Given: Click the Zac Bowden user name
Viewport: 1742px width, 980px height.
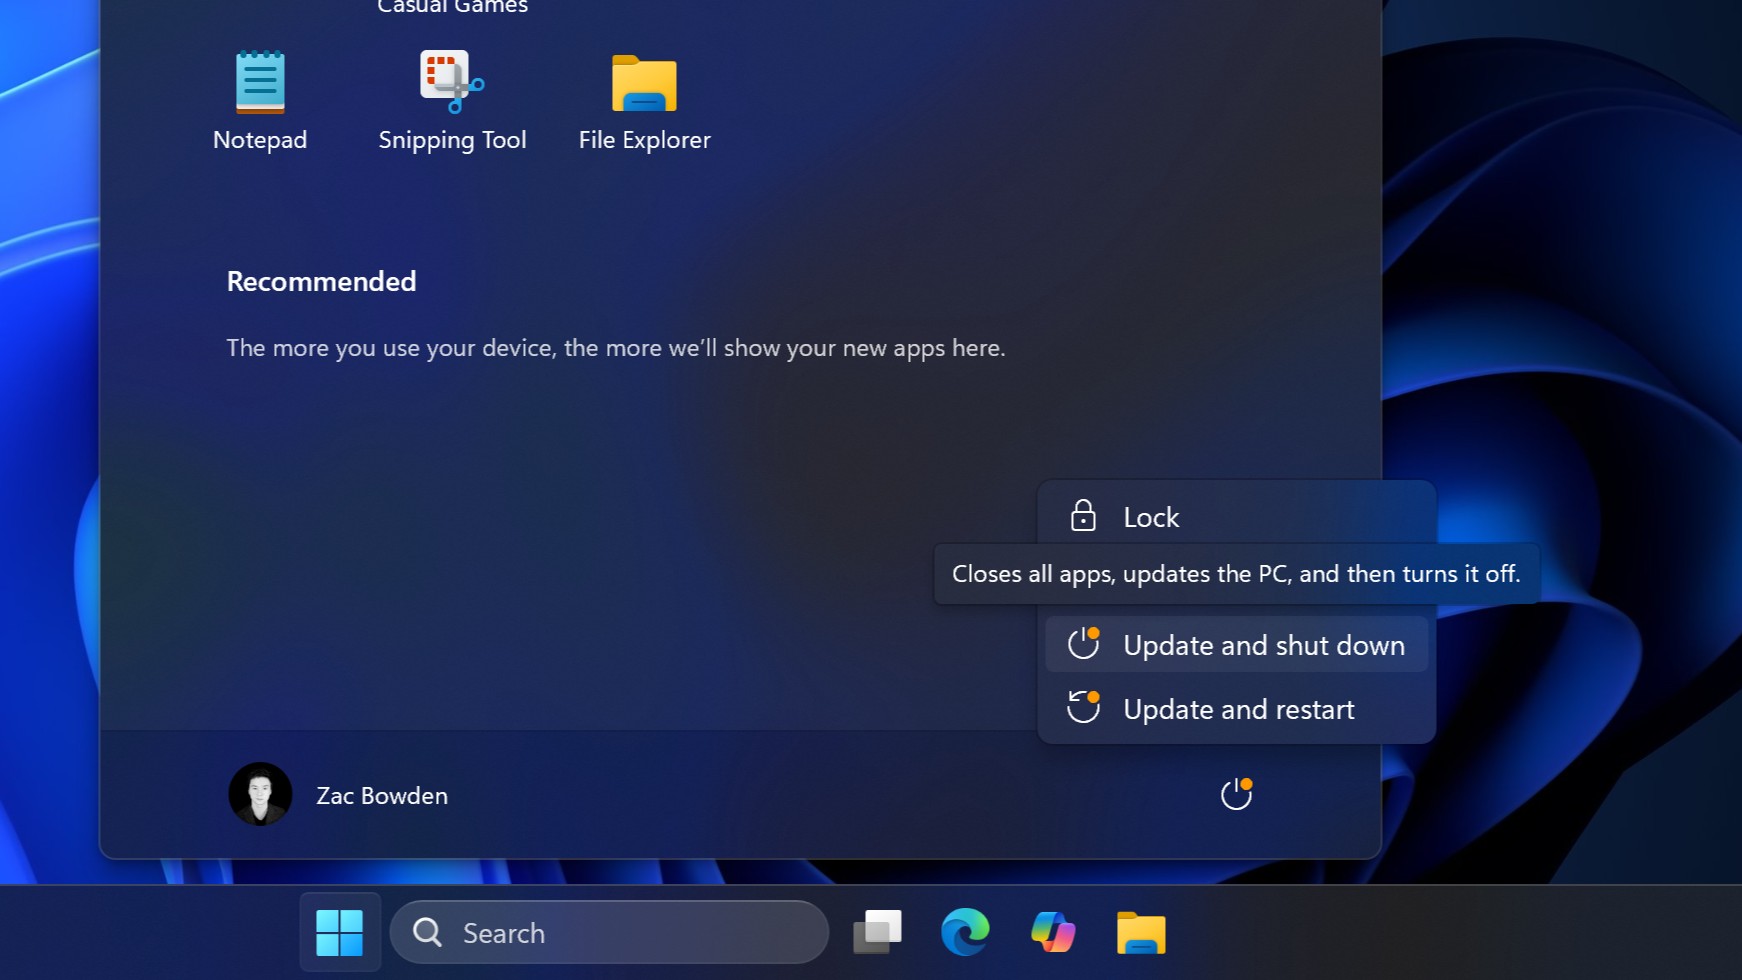Looking at the screenshot, I should pos(382,796).
